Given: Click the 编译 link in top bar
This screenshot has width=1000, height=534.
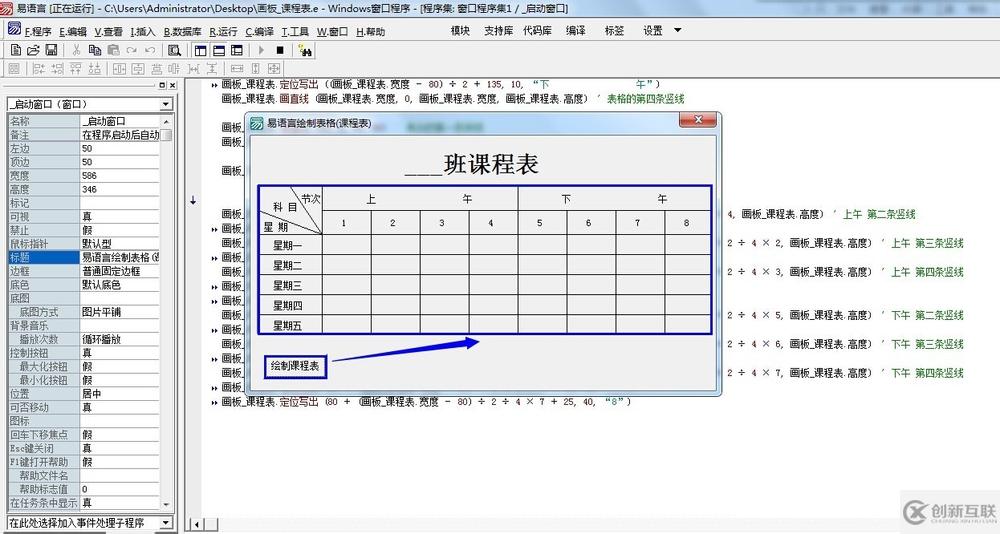Looking at the screenshot, I should pos(575,30).
